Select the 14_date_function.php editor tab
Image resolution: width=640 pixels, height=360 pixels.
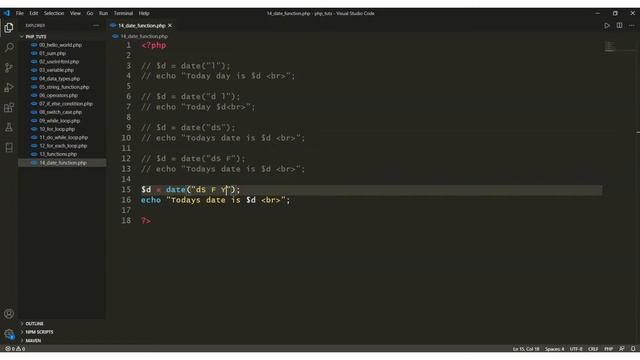pyautogui.click(x=141, y=25)
